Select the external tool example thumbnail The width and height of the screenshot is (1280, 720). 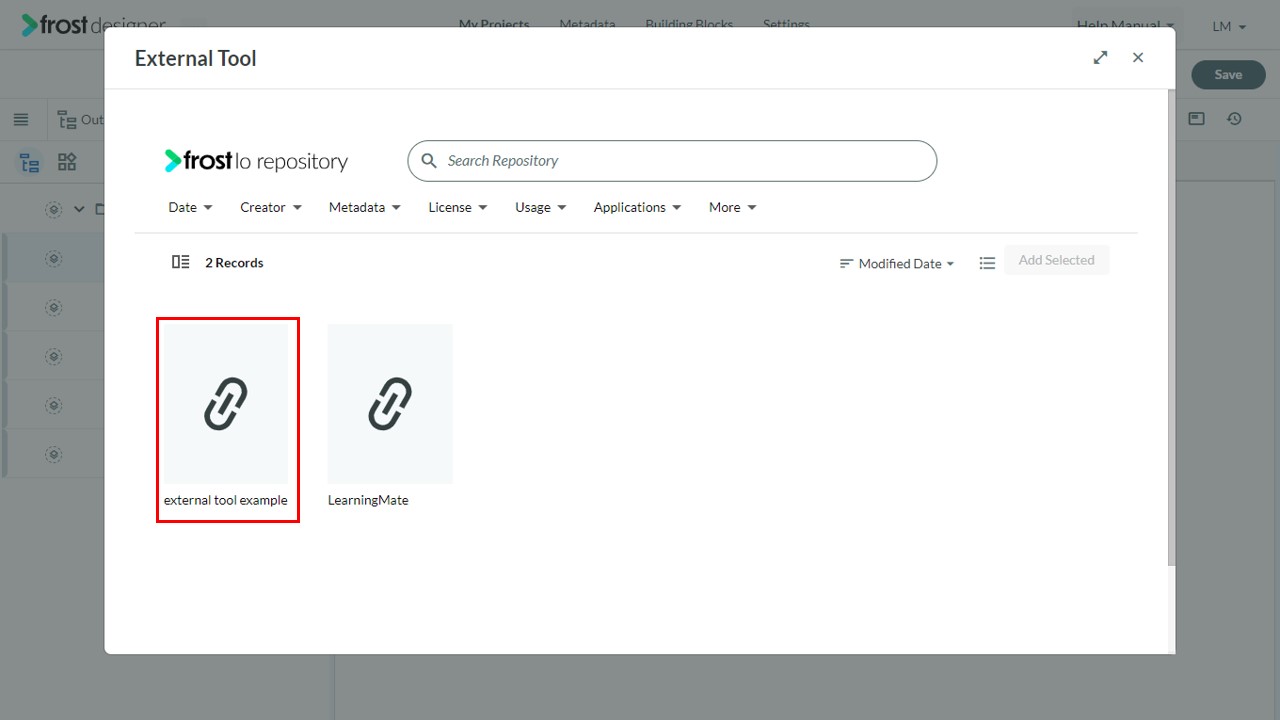tap(226, 404)
